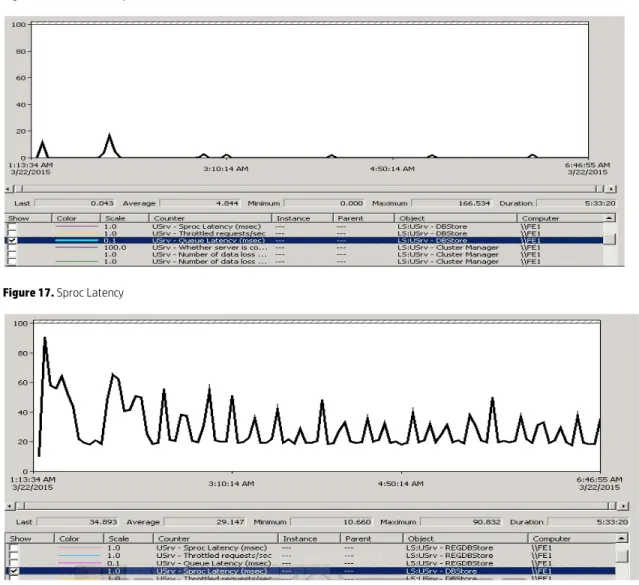639x585 pixels.
Task: Click magenta Queue Latency REGDBStore color line
Action: 79,563
